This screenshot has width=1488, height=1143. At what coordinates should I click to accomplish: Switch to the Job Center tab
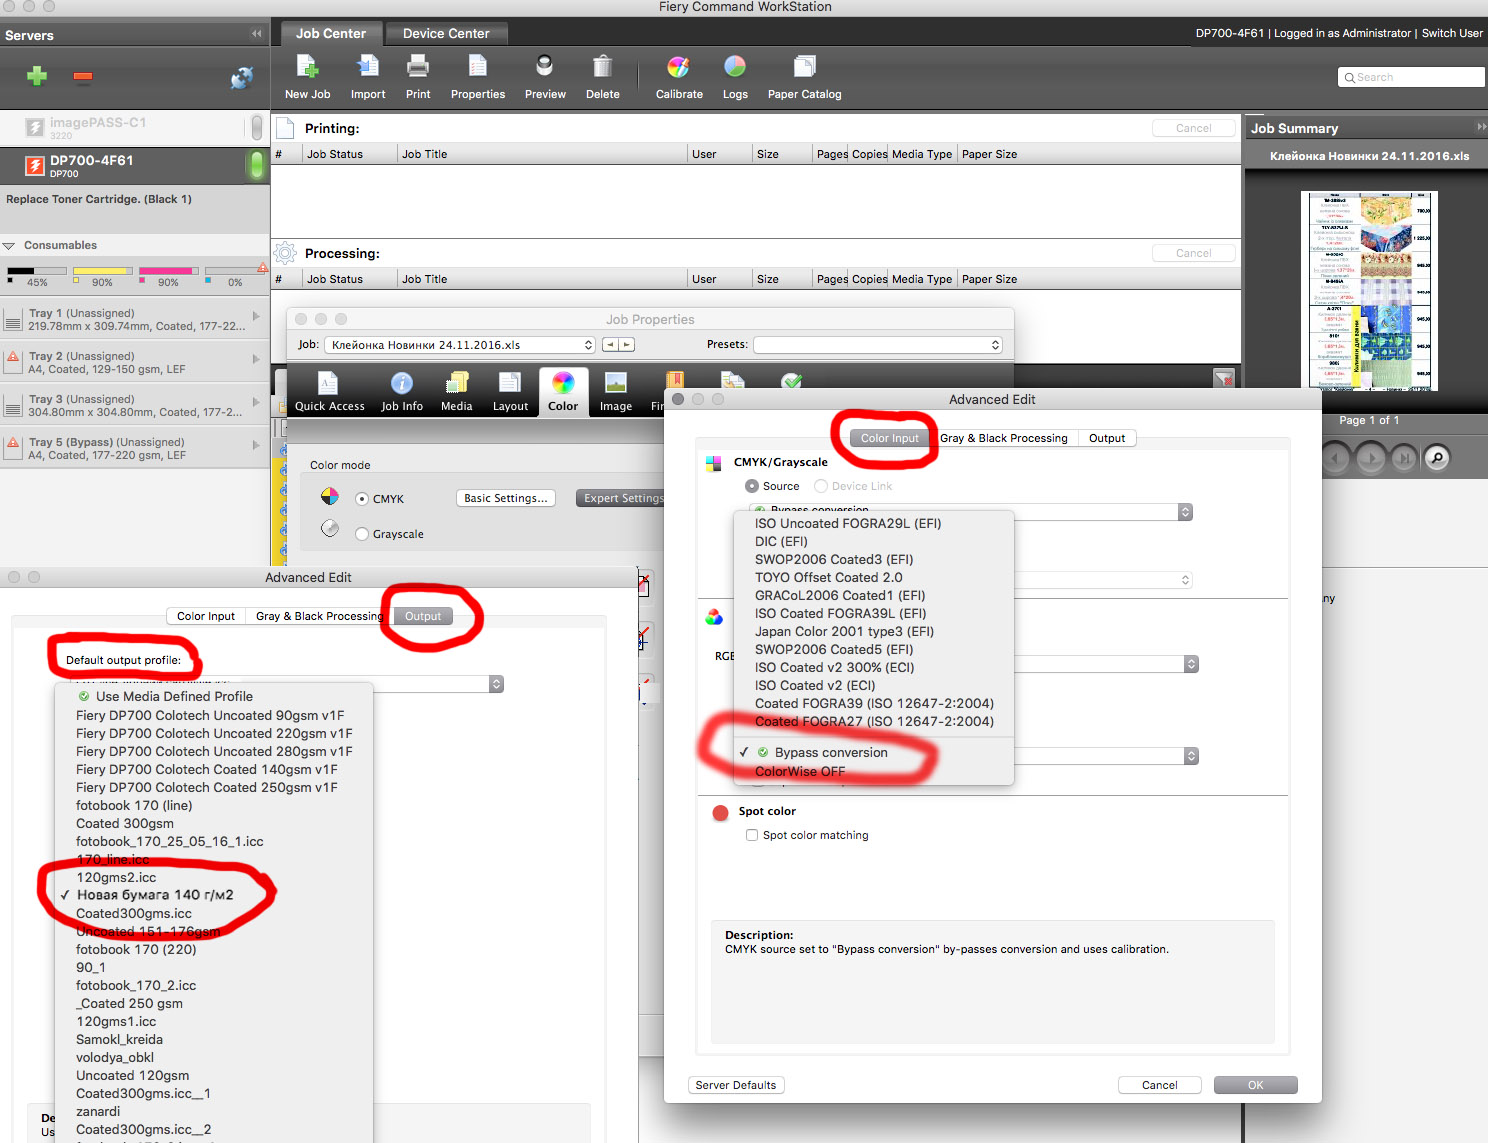pos(331,33)
